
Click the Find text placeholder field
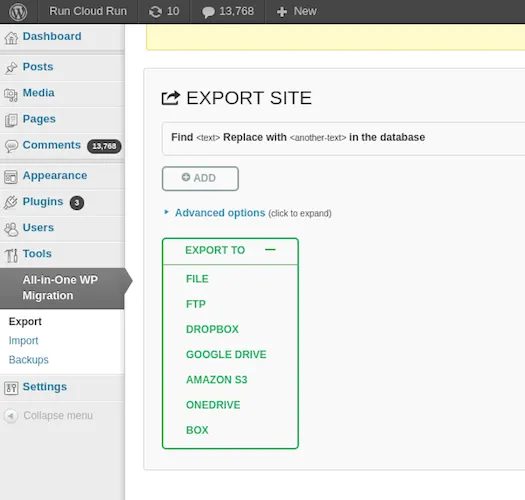click(x=208, y=138)
